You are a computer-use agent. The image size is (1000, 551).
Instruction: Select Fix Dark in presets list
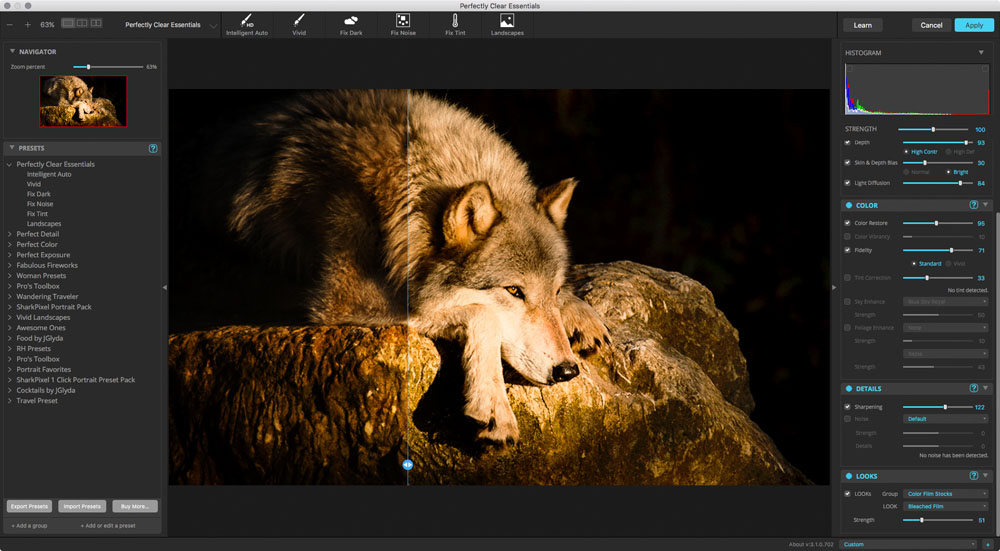(x=38, y=194)
